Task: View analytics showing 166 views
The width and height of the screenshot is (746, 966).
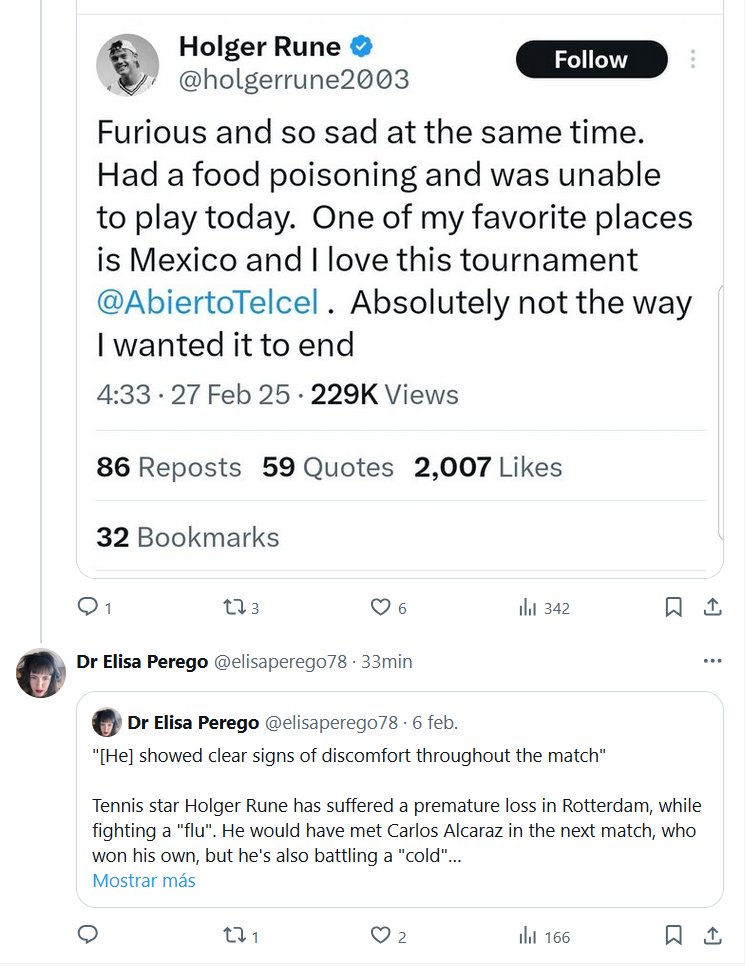Action: [x=530, y=937]
